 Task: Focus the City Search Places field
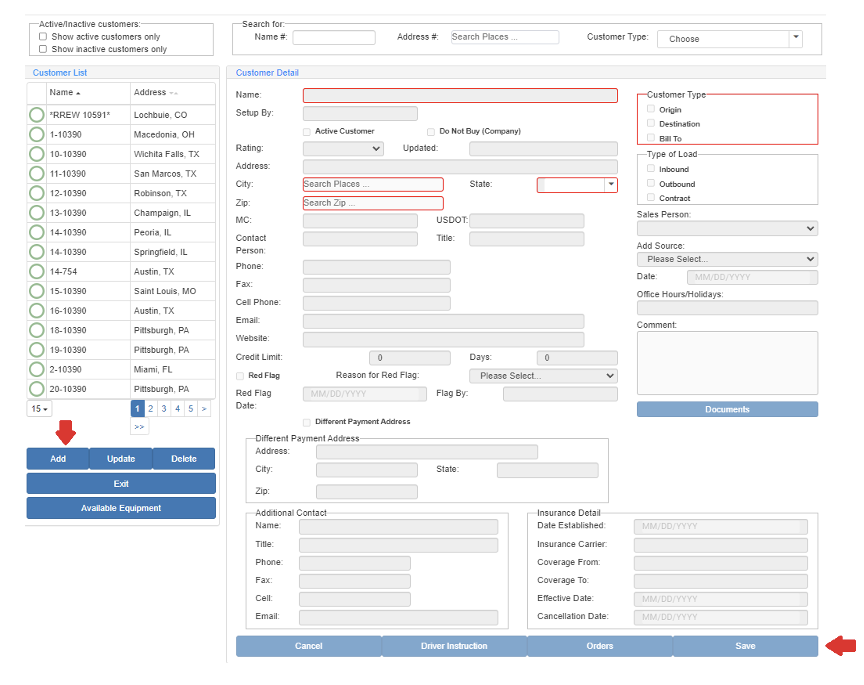373,184
